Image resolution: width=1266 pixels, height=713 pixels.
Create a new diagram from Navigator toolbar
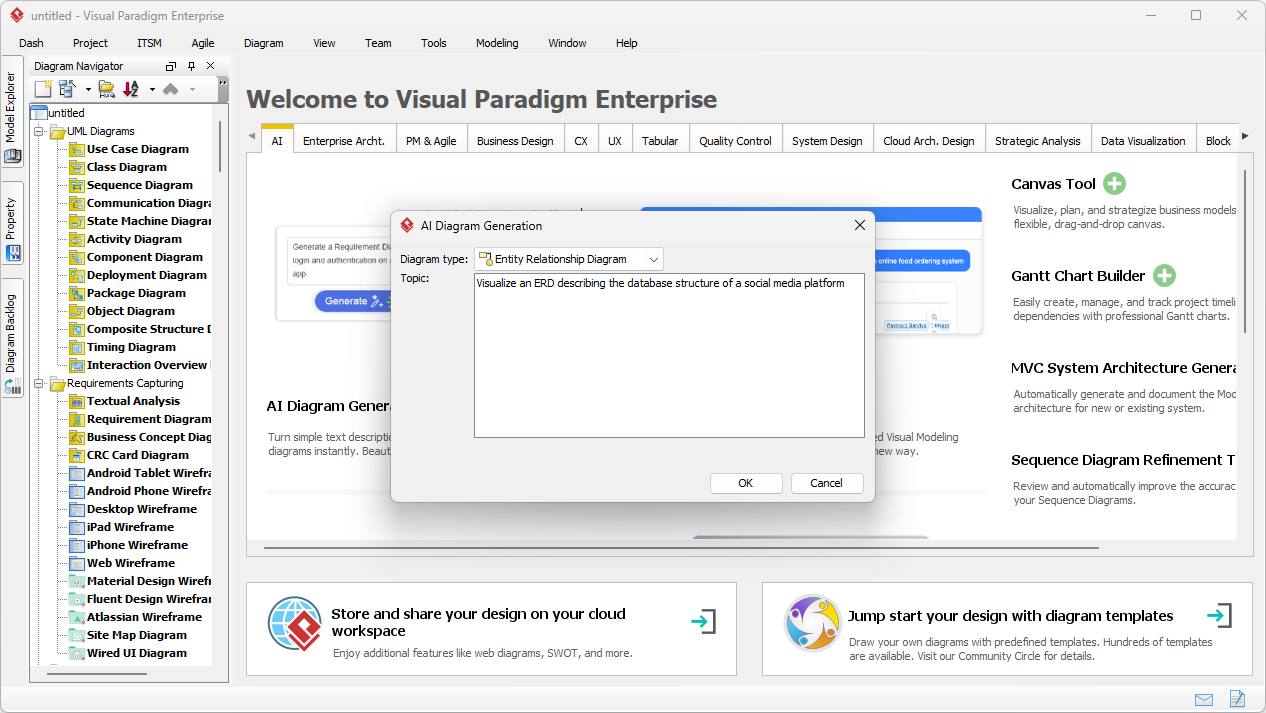point(42,89)
